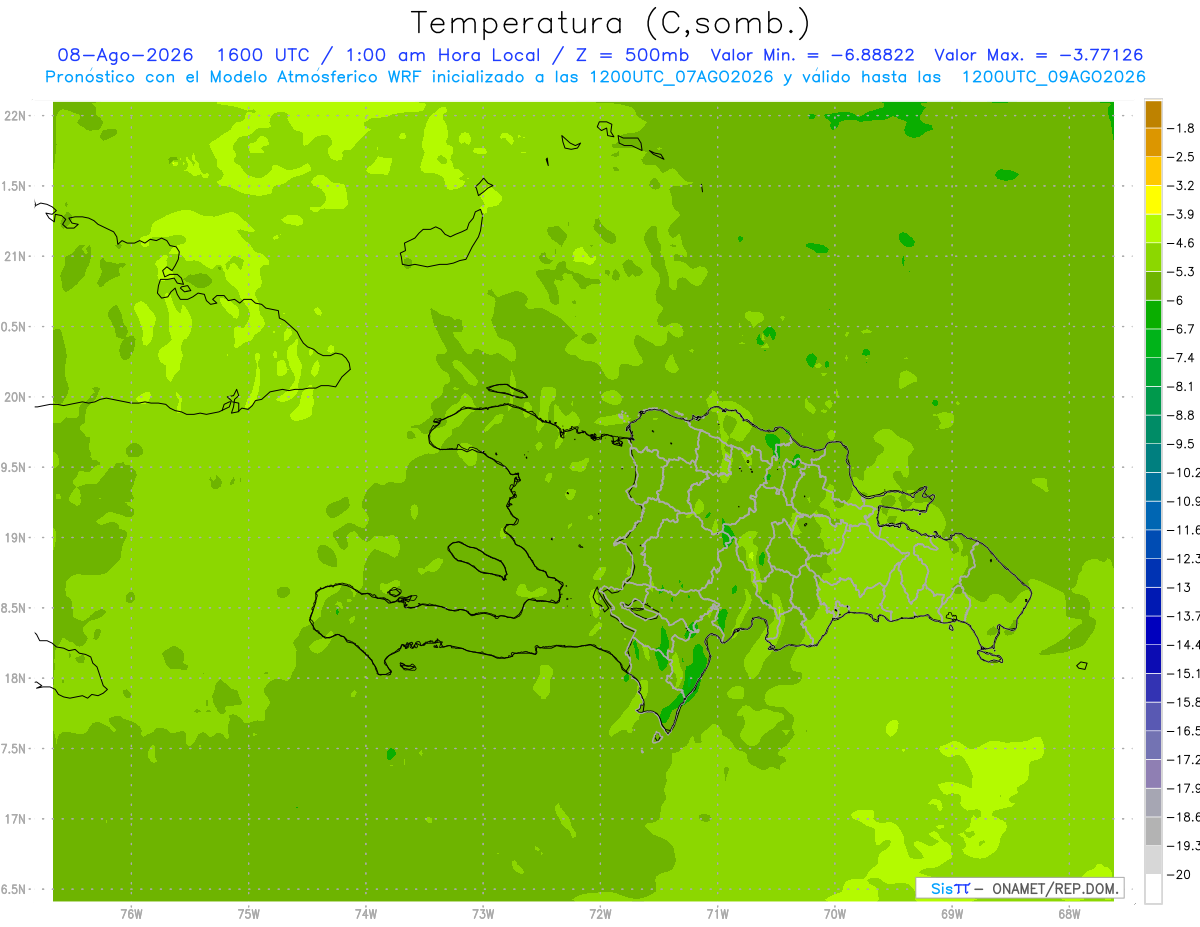Click the 75W longitude label
The width and height of the screenshot is (1200, 927).
pyautogui.click(x=249, y=914)
